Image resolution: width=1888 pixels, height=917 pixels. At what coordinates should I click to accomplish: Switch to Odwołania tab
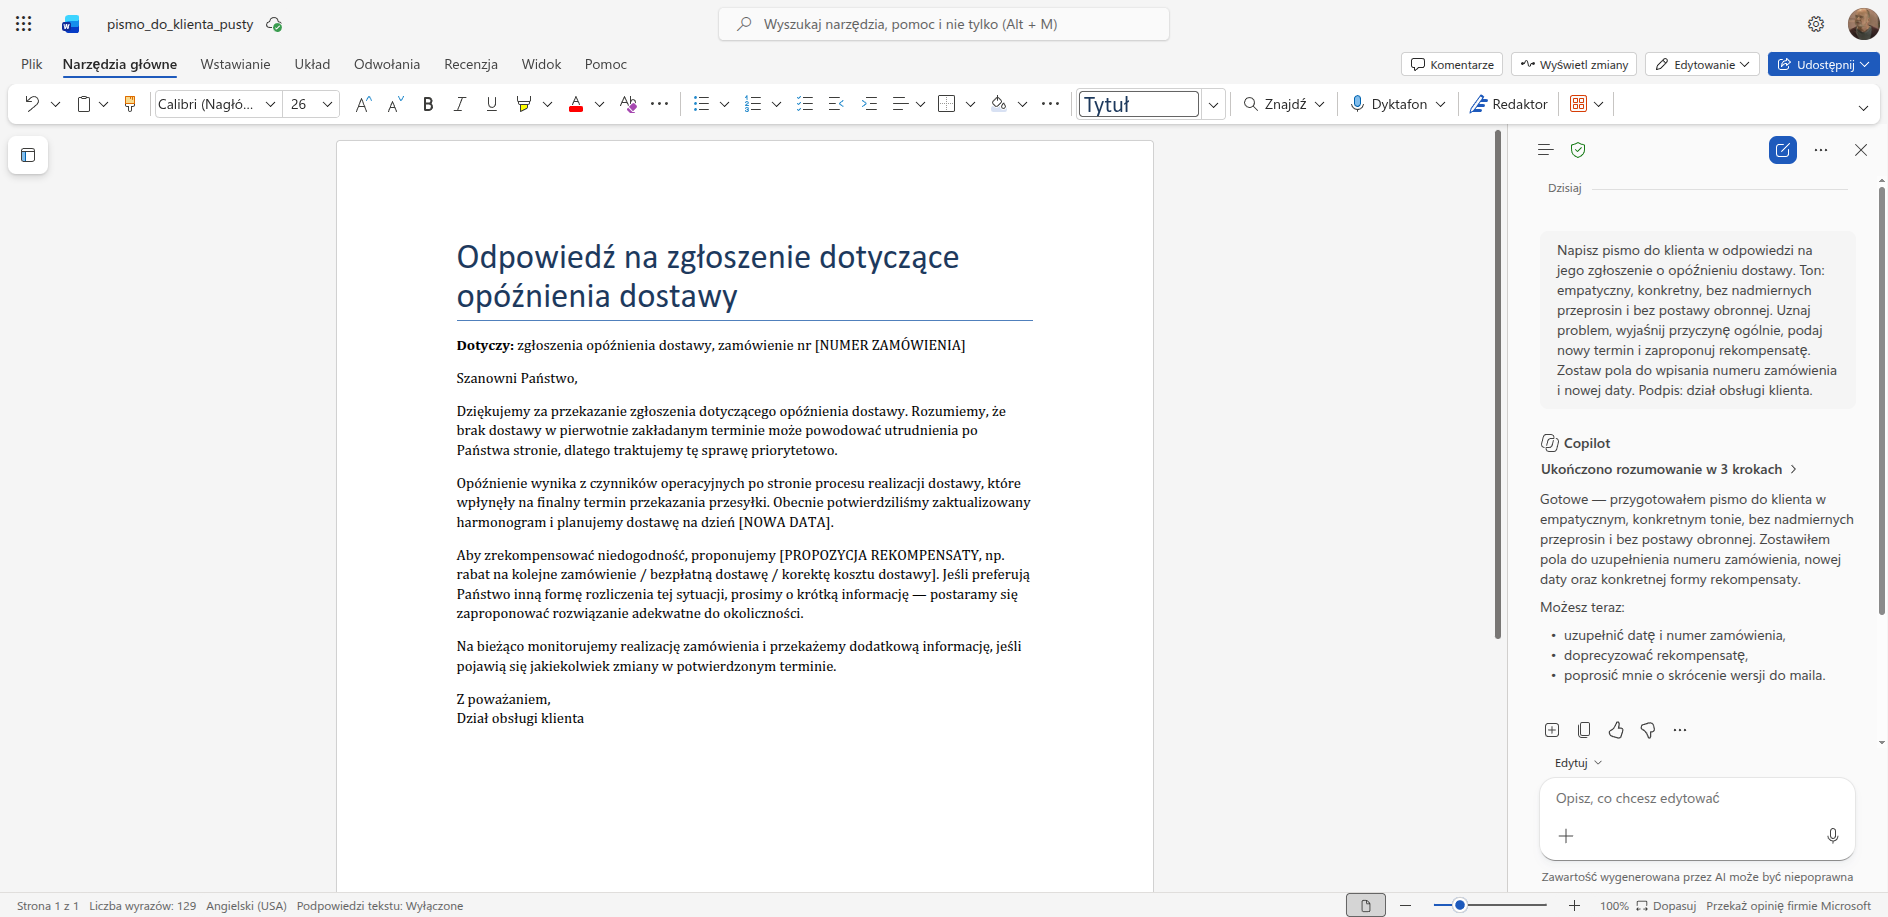pos(387,64)
